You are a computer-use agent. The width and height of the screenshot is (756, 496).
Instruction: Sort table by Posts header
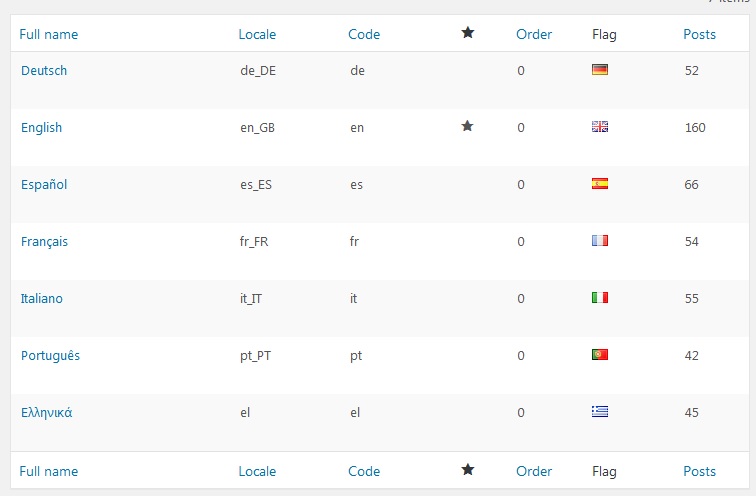700,34
